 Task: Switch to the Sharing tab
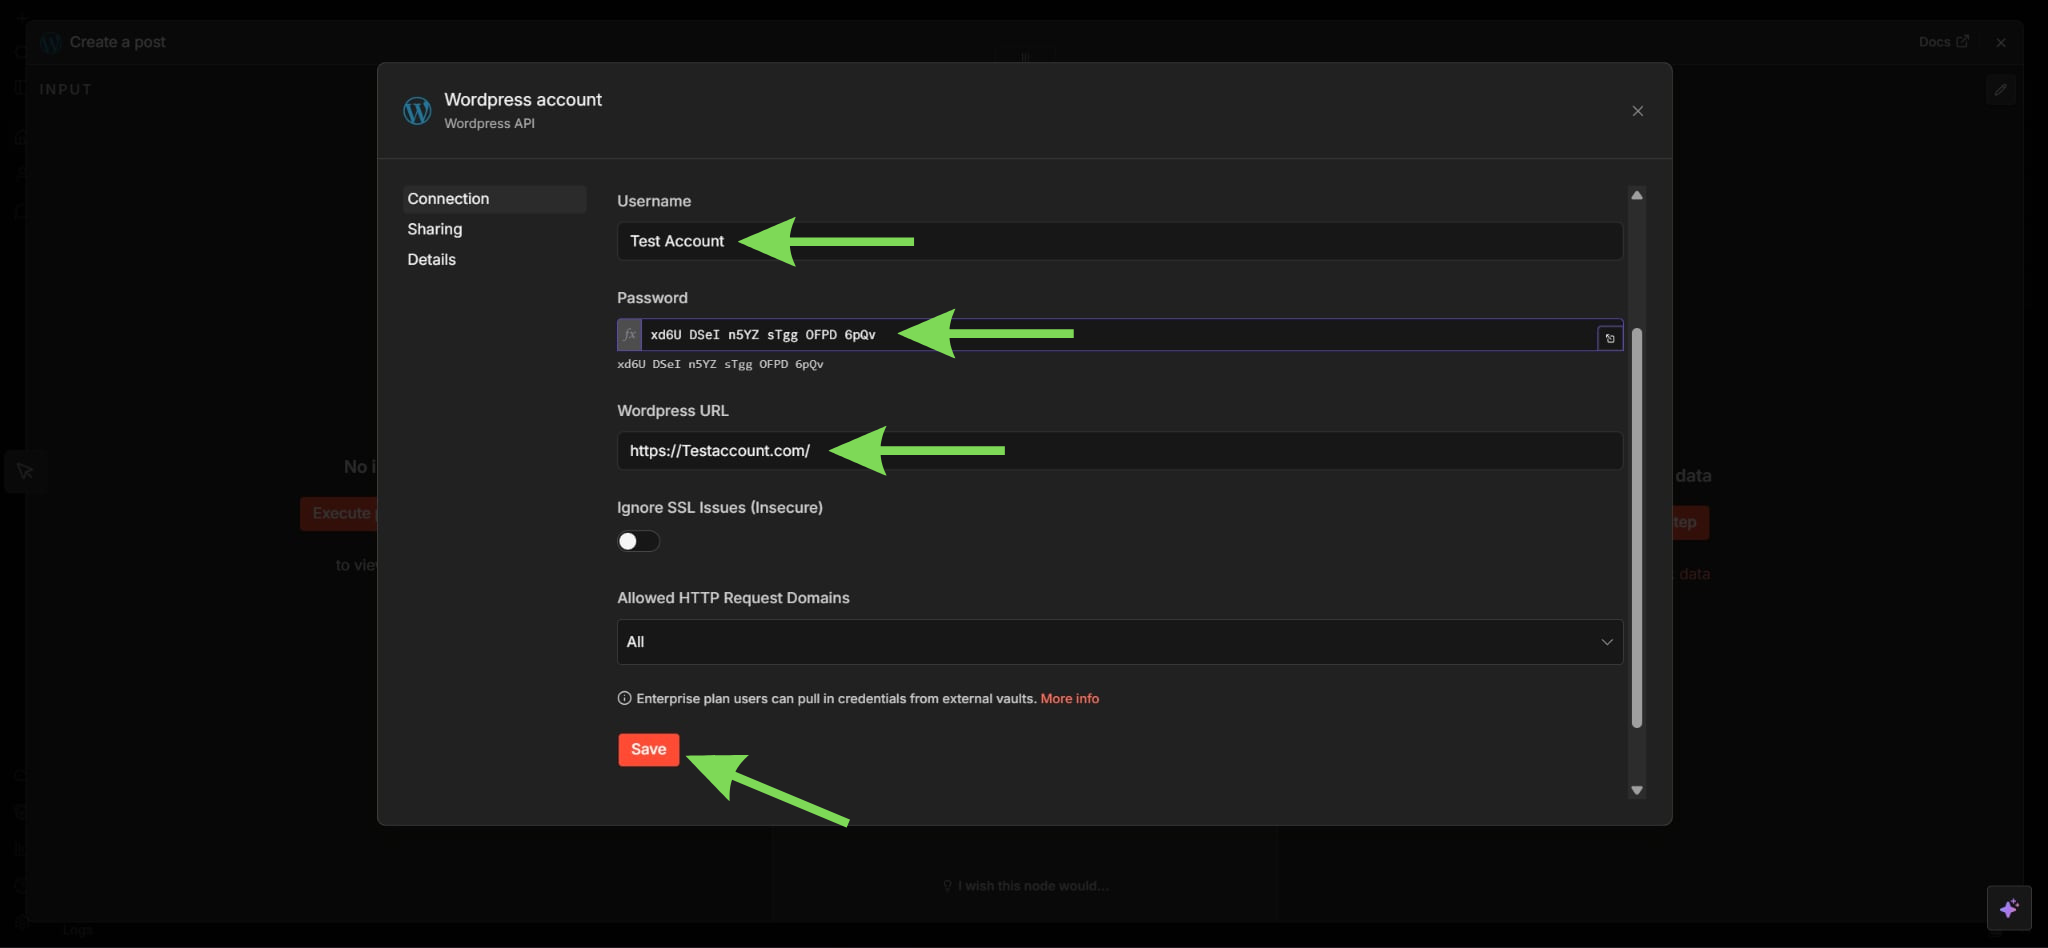(x=435, y=229)
